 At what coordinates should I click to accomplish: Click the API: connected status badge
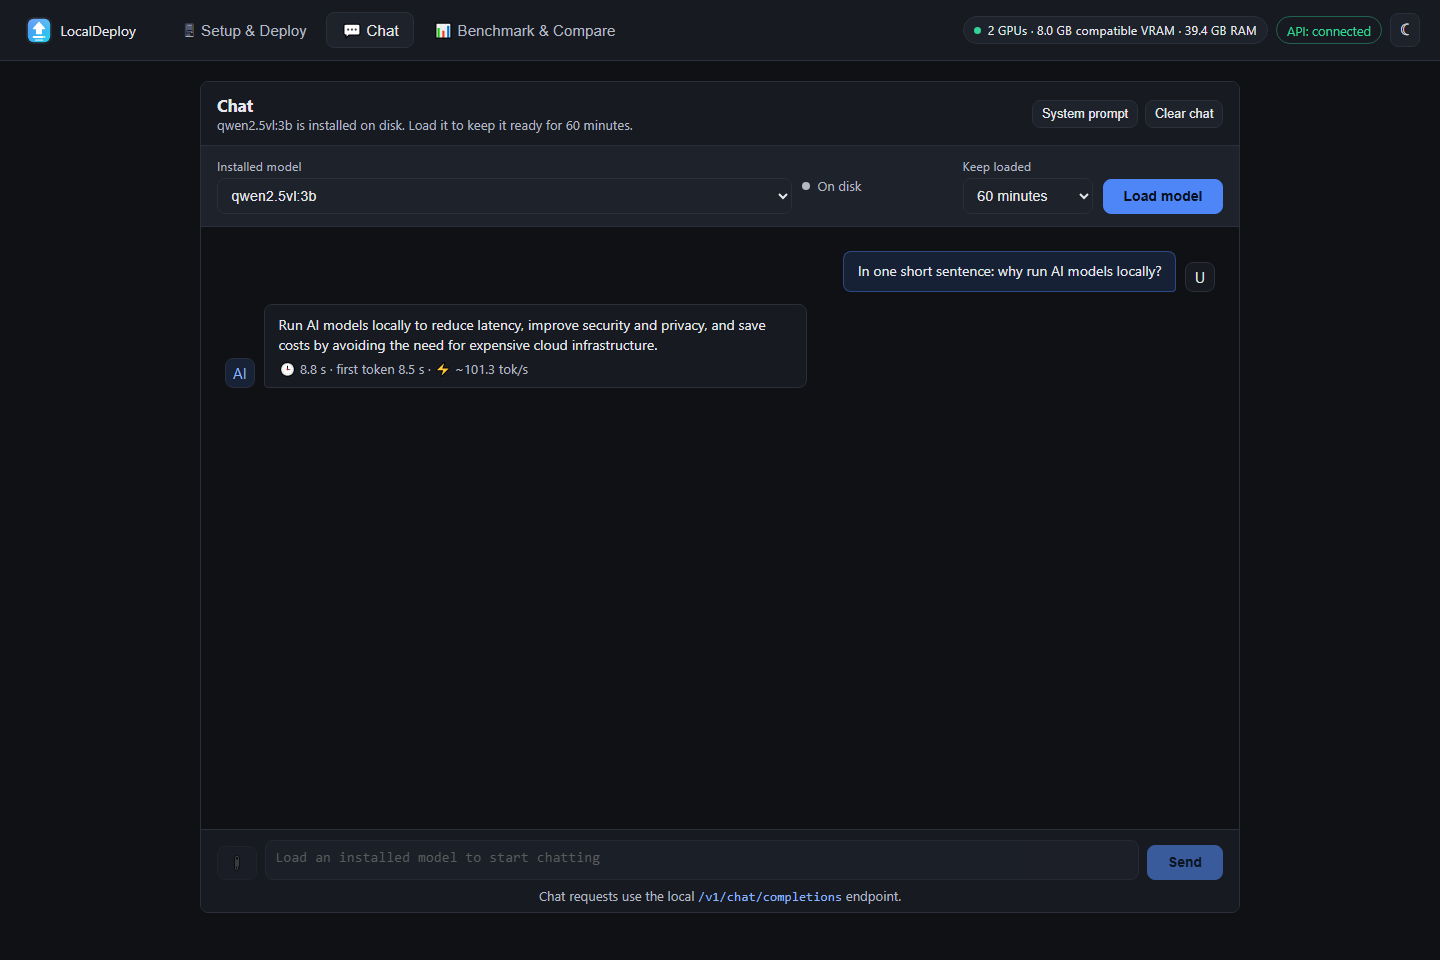pos(1329,31)
